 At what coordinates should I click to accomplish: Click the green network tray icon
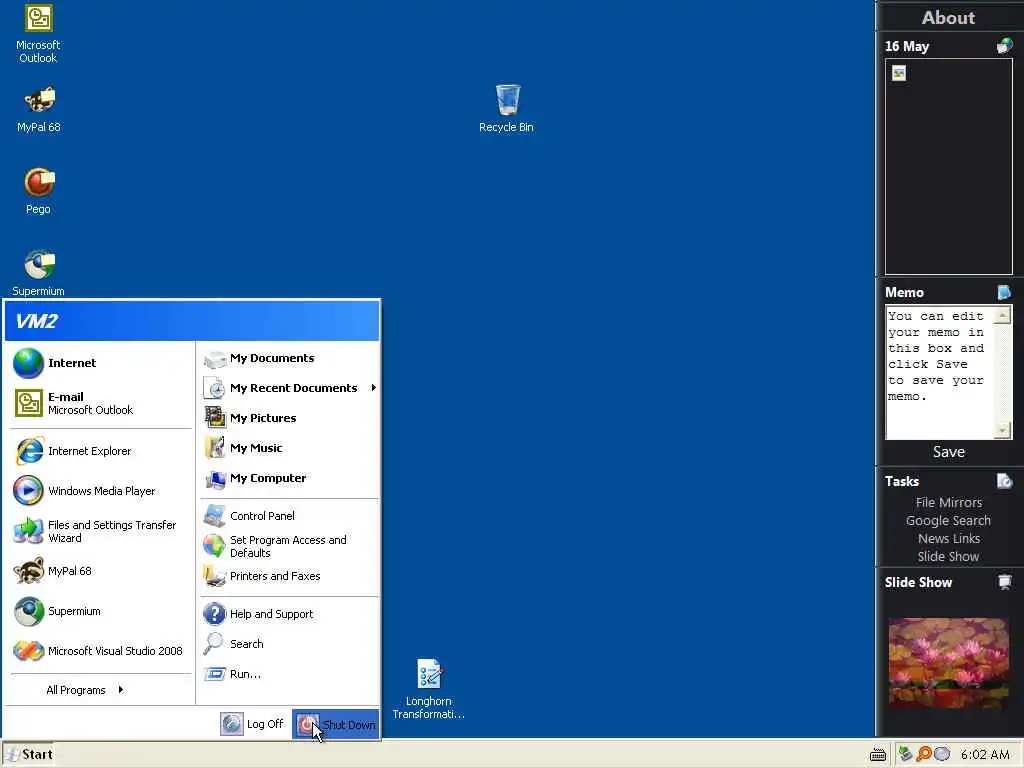click(905, 754)
